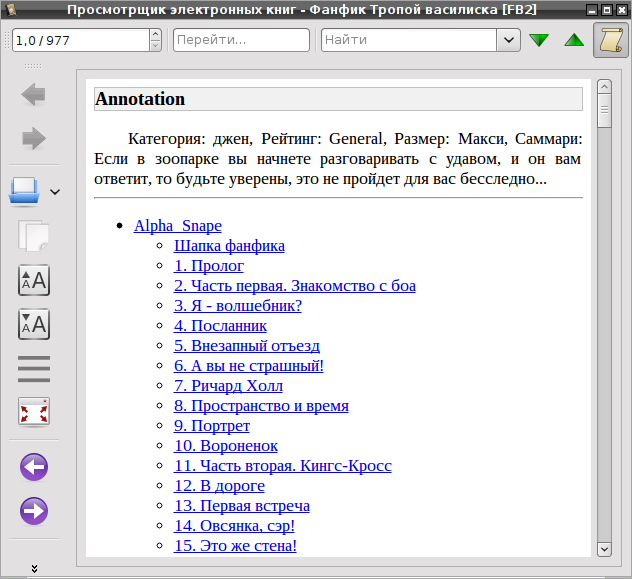This screenshot has height=579, width=632.
Task: Find previous match with green up arrow
Action: 574,40
